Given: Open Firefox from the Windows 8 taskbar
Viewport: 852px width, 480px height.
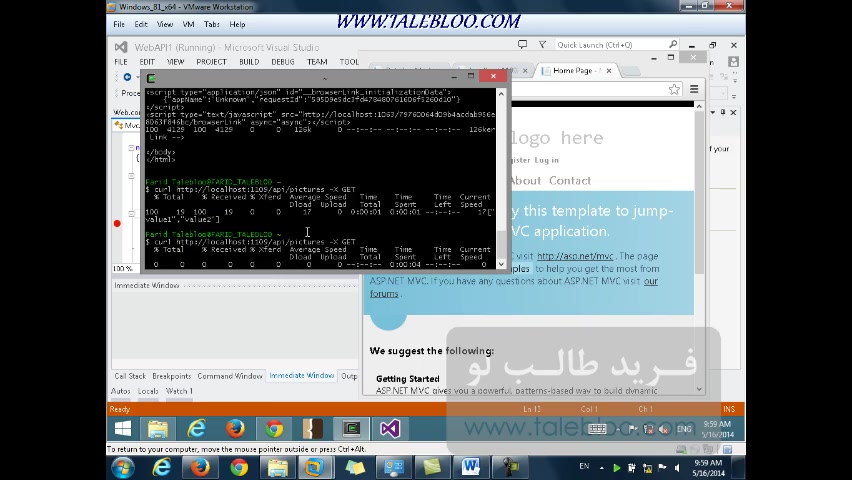Looking at the screenshot, I should coord(235,429).
